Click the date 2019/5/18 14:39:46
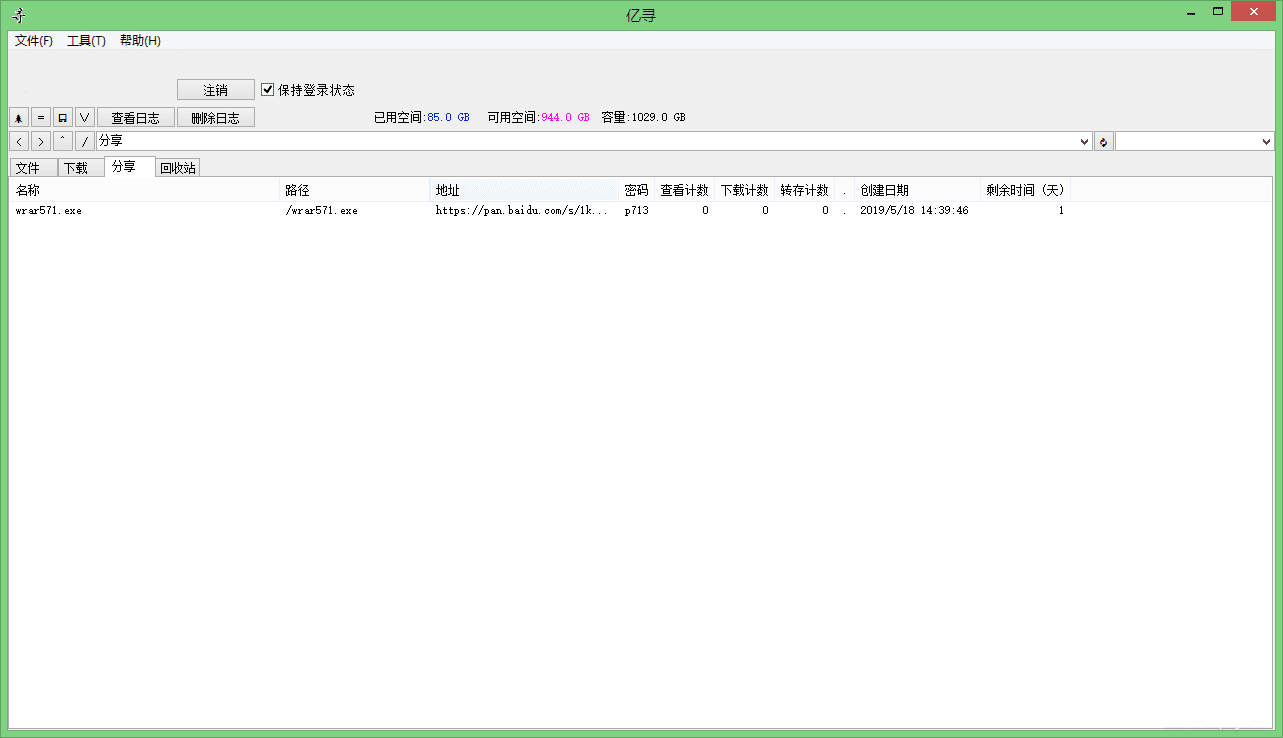1283x738 pixels. pyautogui.click(x=914, y=211)
